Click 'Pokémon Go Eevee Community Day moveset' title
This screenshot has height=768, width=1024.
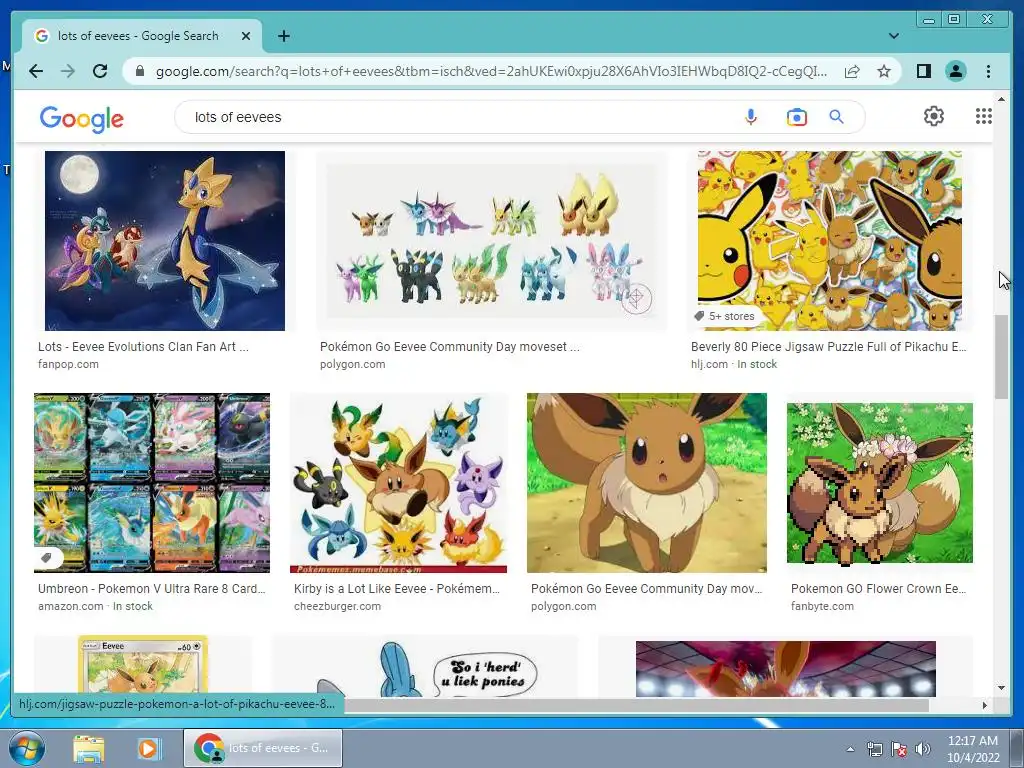click(x=449, y=347)
